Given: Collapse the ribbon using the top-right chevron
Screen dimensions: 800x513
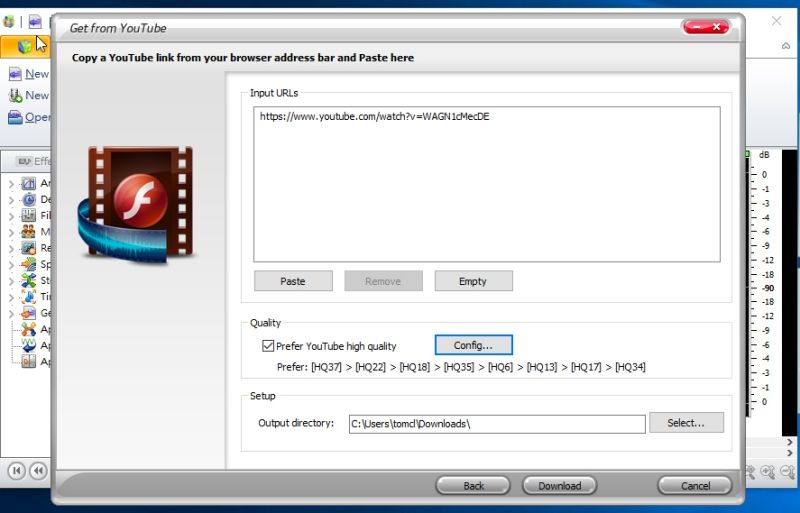Looking at the screenshot, I should pyautogui.click(x=786, y=46).
